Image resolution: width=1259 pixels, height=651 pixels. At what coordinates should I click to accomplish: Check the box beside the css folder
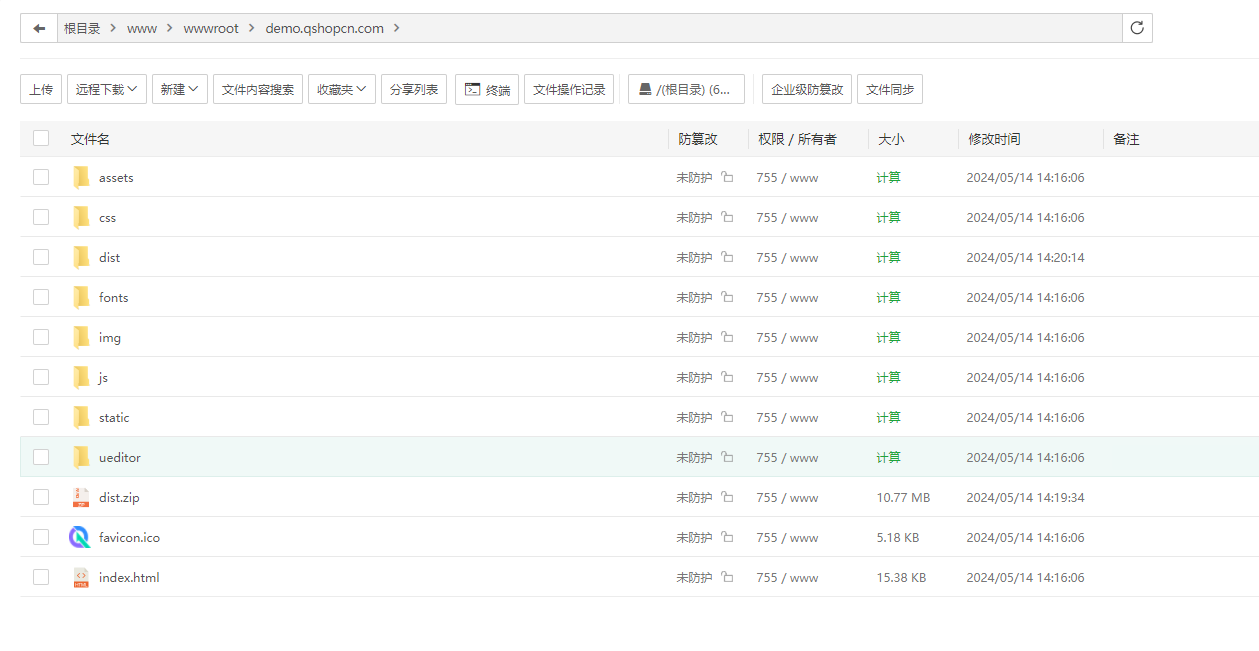point(41,217)
